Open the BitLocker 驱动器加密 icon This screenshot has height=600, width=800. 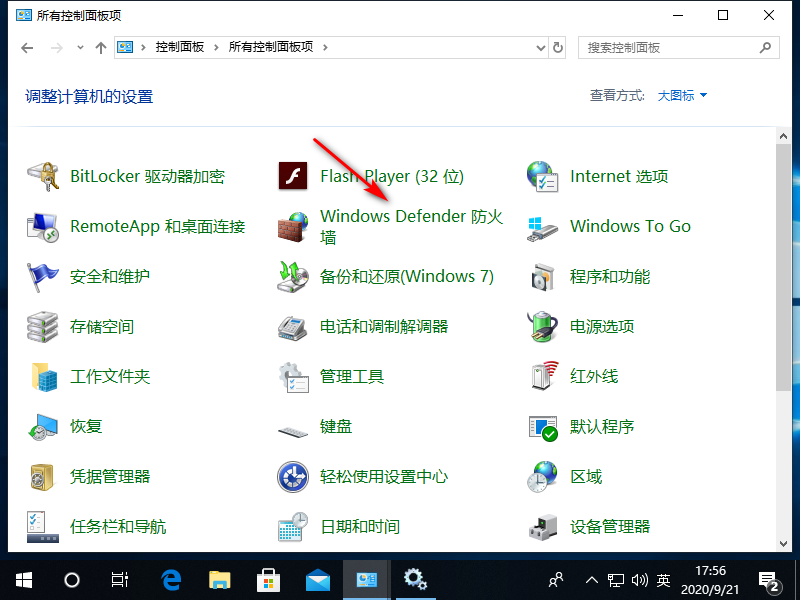tap(44, 177)
